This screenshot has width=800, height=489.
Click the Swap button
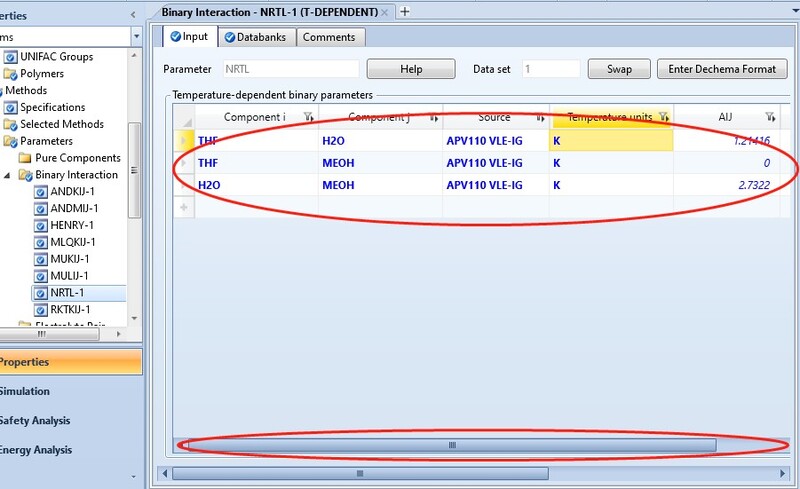[619, 69]
